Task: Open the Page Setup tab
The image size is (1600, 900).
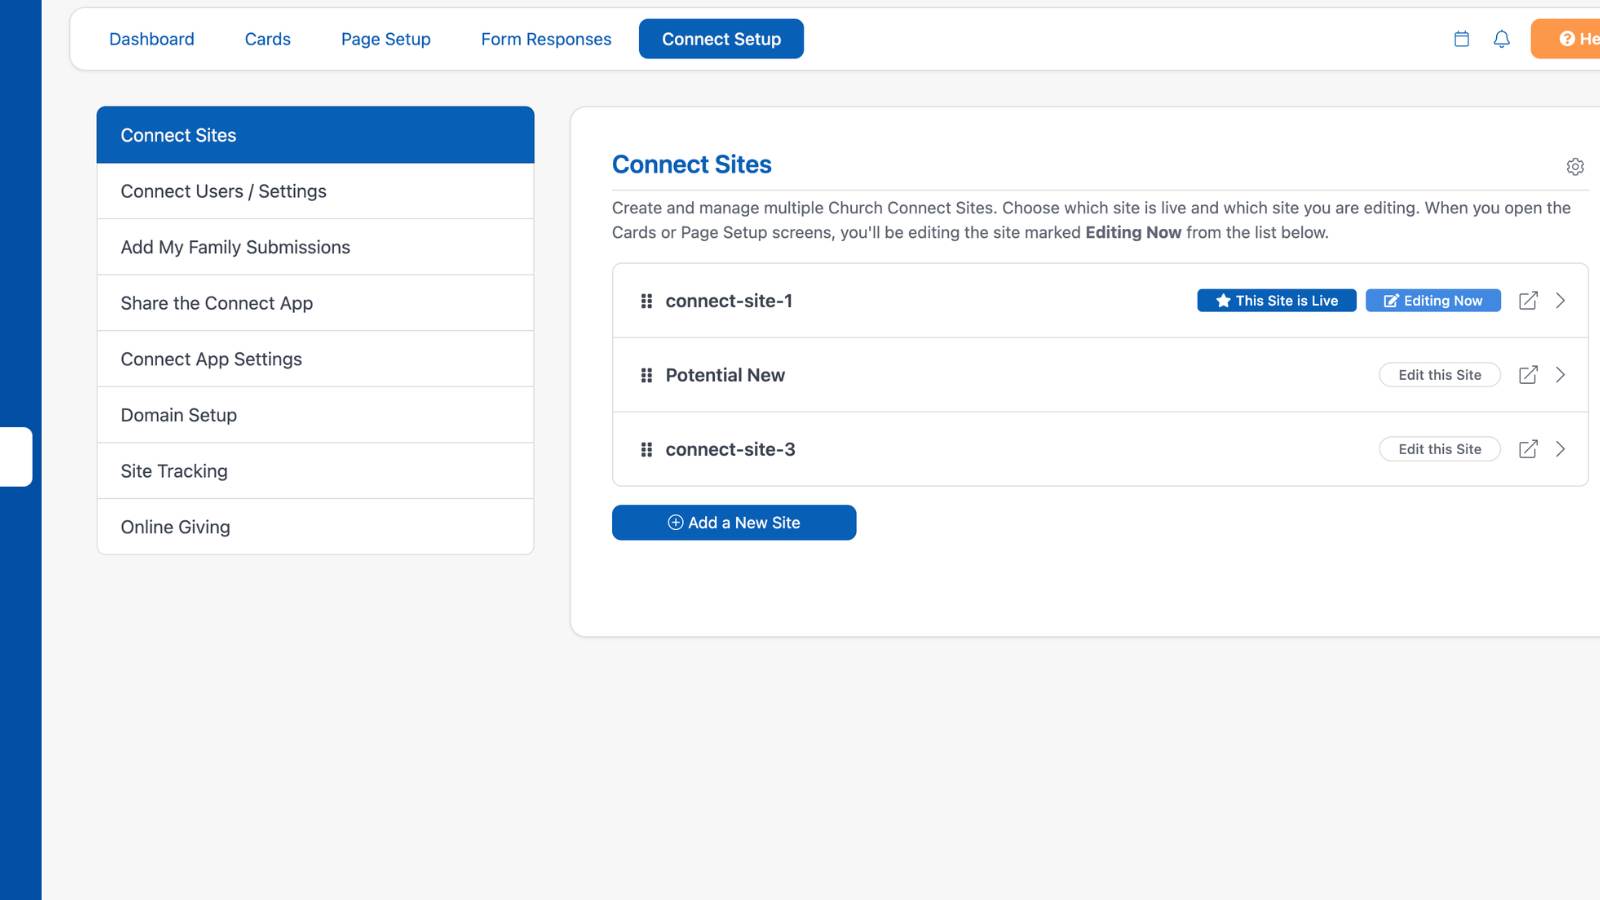Action: coord(386,39)
